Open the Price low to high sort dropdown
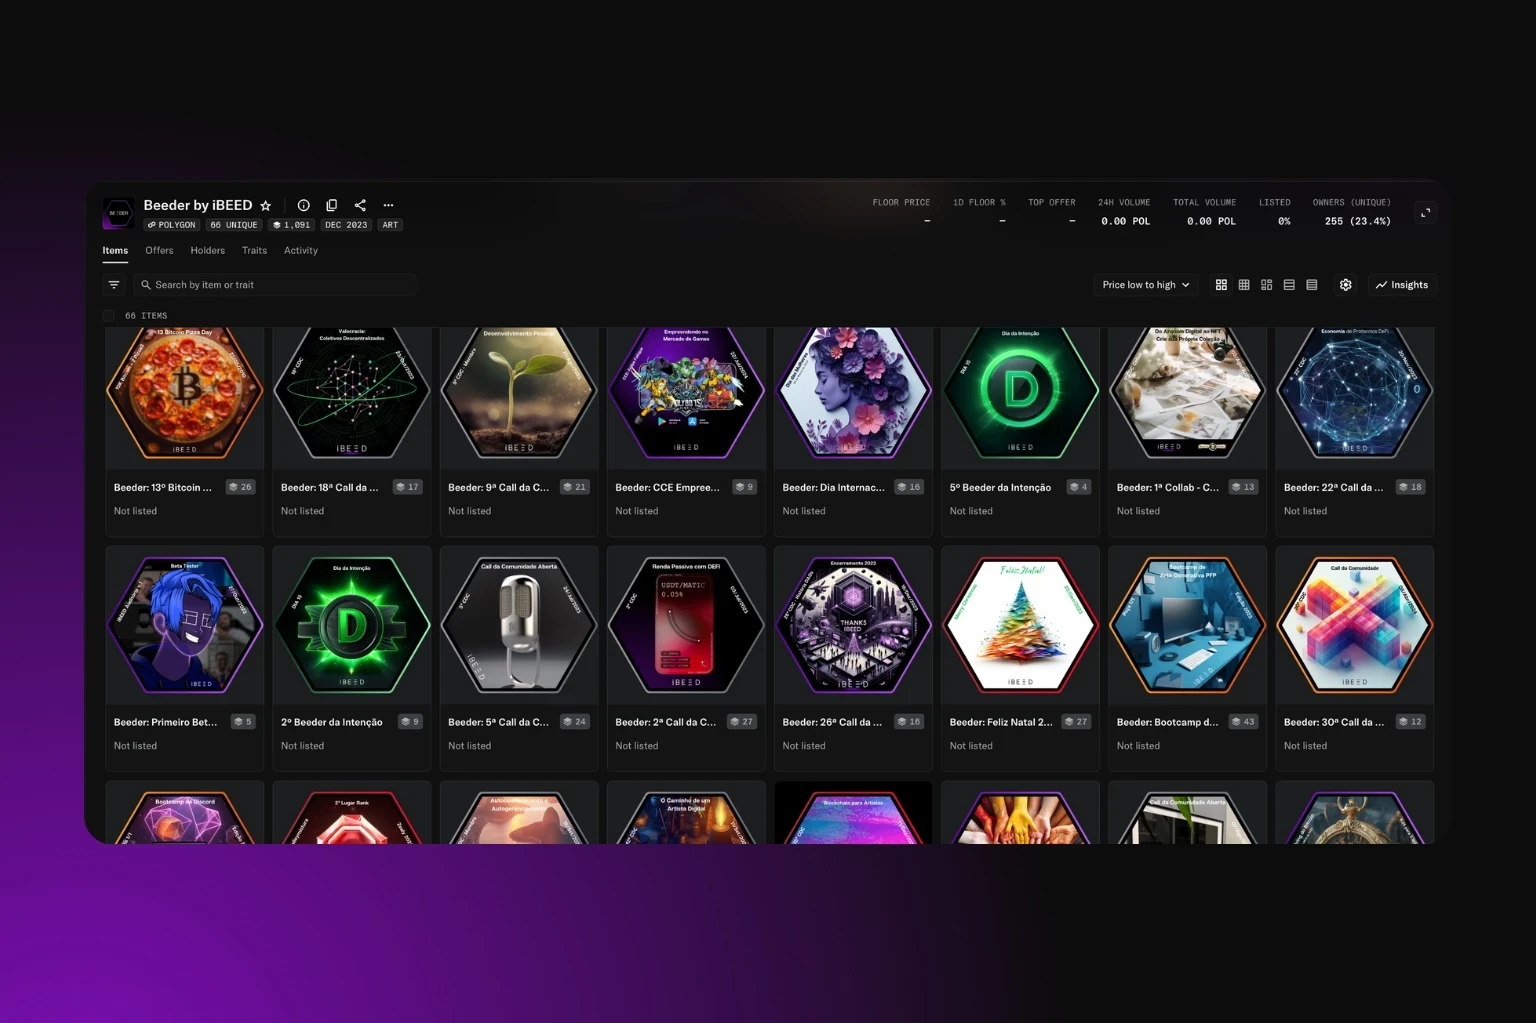Image resolution: width=1536 pixels, height=1023 pixels. [1146, 285]
